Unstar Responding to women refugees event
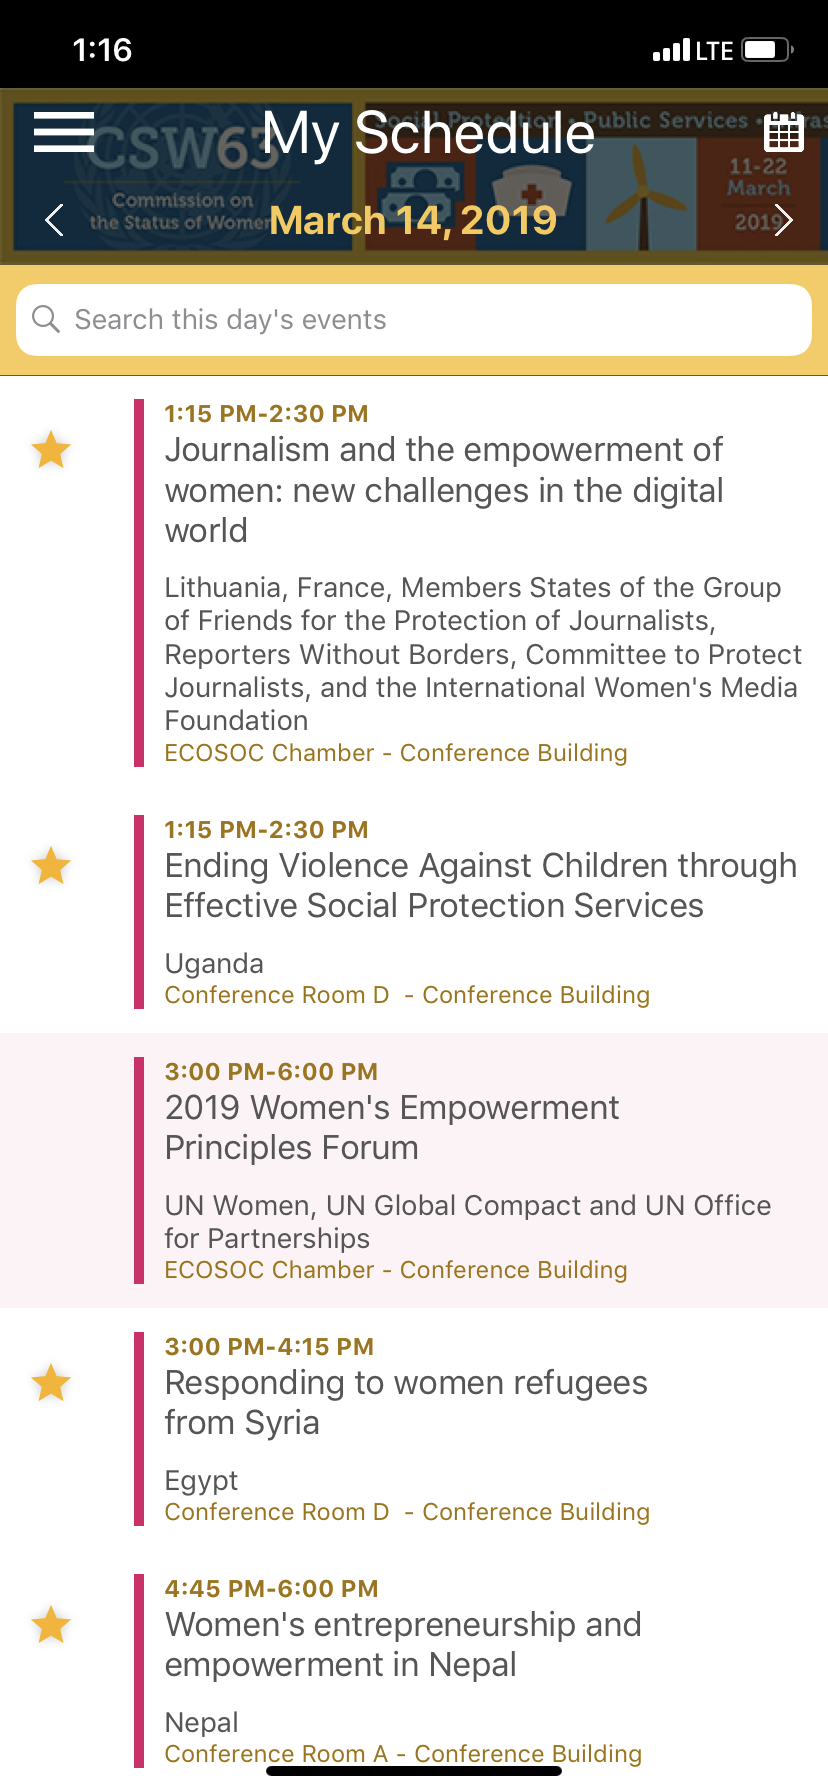Viewport: 828px width, 1792px height. tap(51, 1384)
